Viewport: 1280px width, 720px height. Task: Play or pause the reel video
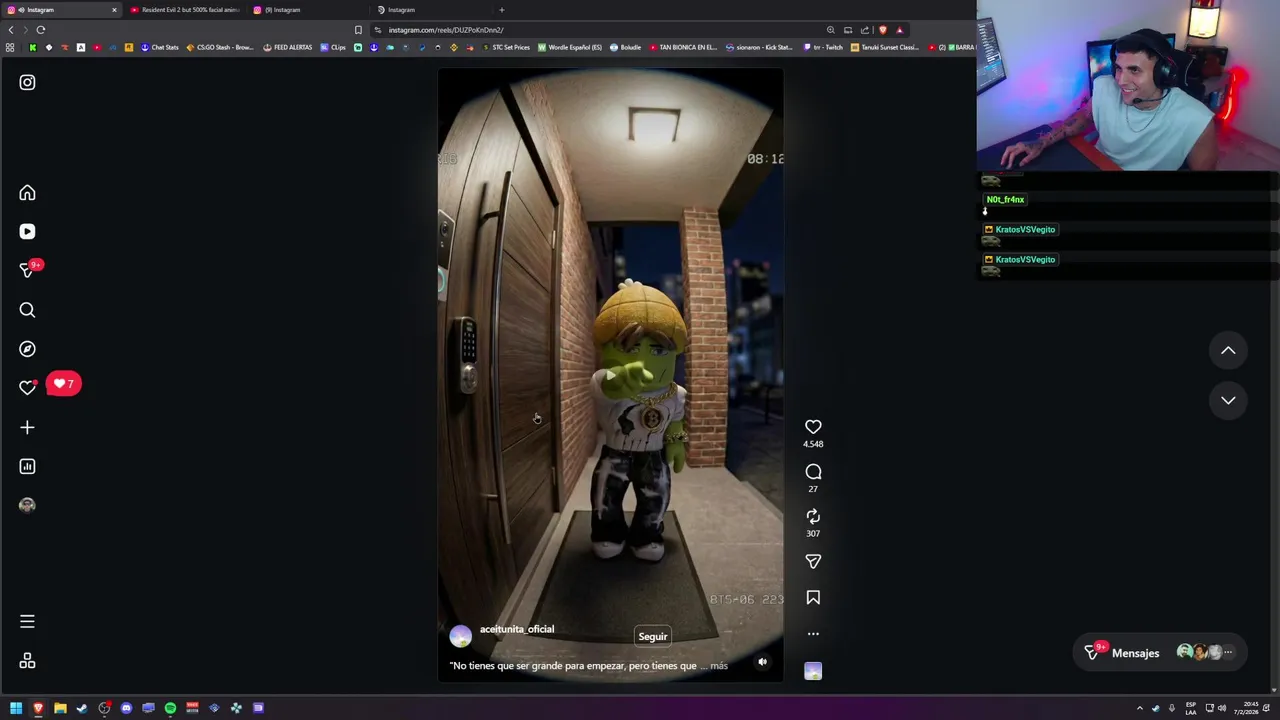point(610,375)
